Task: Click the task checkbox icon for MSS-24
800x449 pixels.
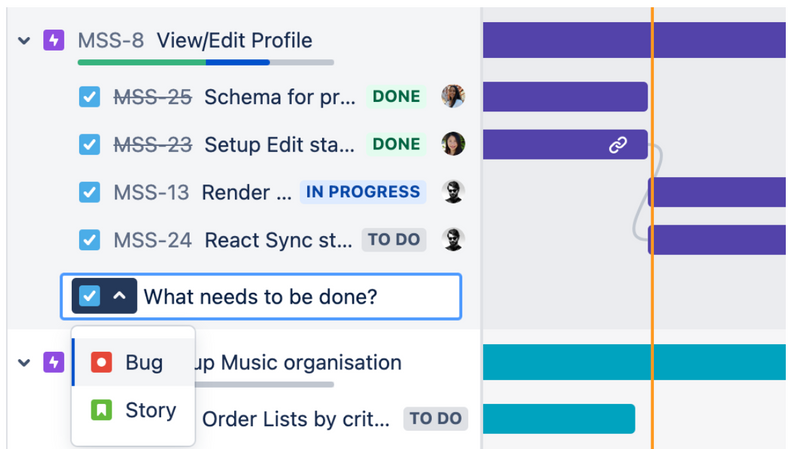Action: point(90,240)
